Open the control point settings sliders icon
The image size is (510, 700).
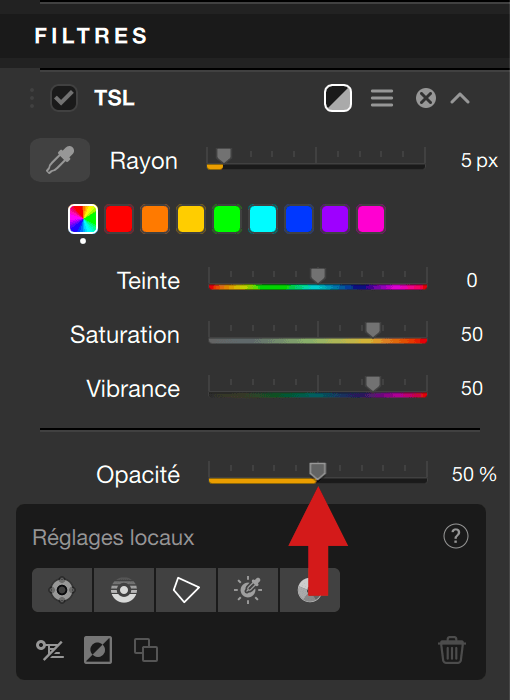[x=50, y=650]
